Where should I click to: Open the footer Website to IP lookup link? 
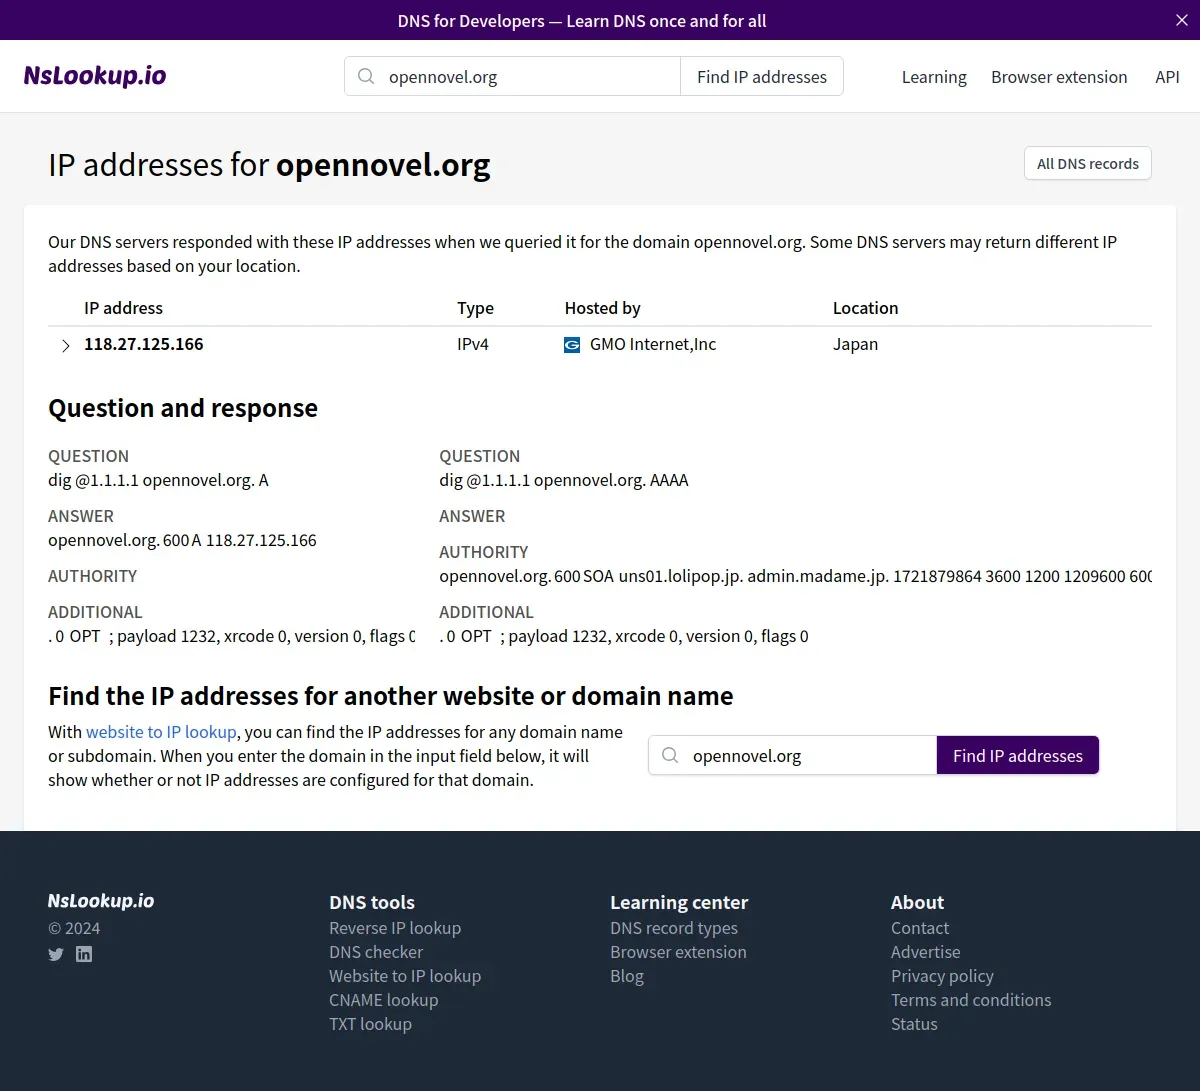point(405,976)
